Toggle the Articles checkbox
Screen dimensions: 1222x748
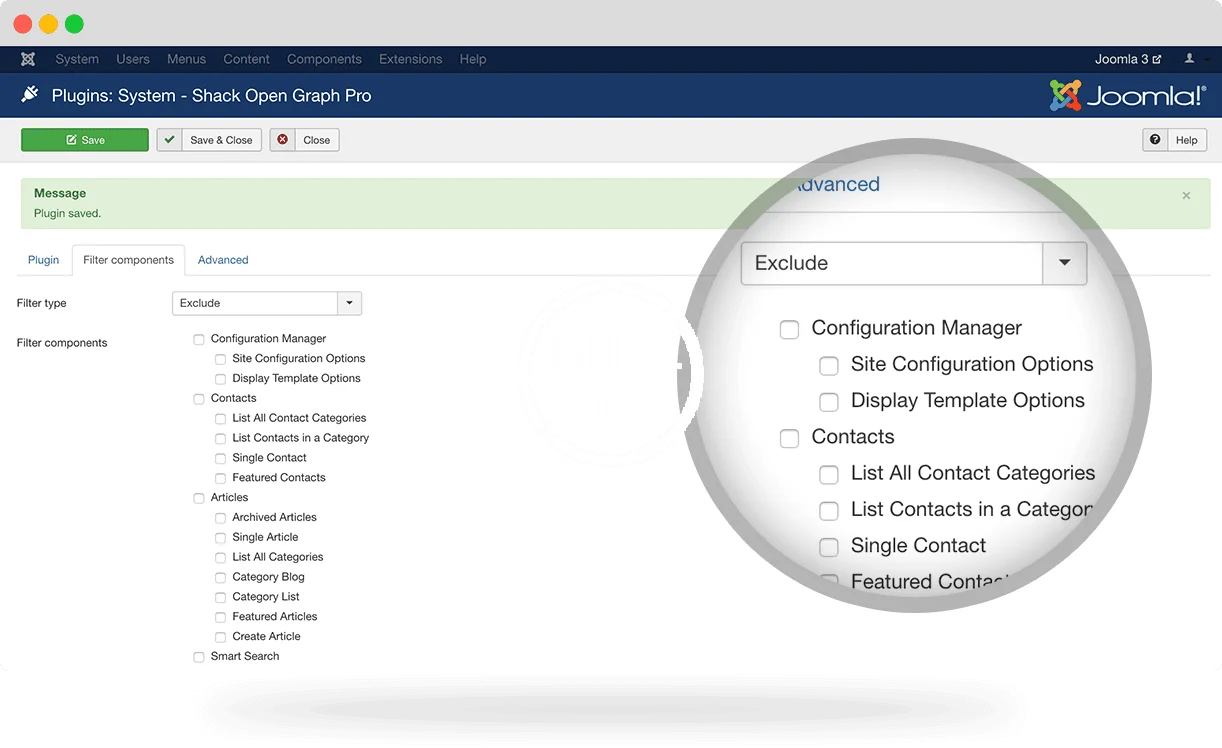tap(199, 498)
